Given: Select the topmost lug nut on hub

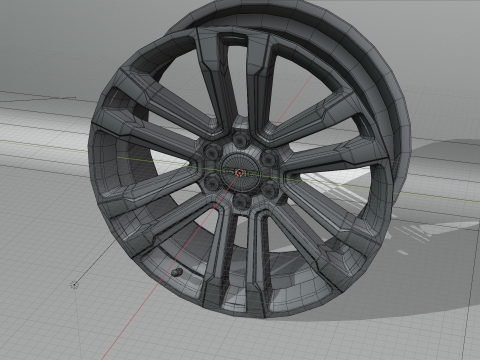Looking at the screenshot, I should 240,139.
